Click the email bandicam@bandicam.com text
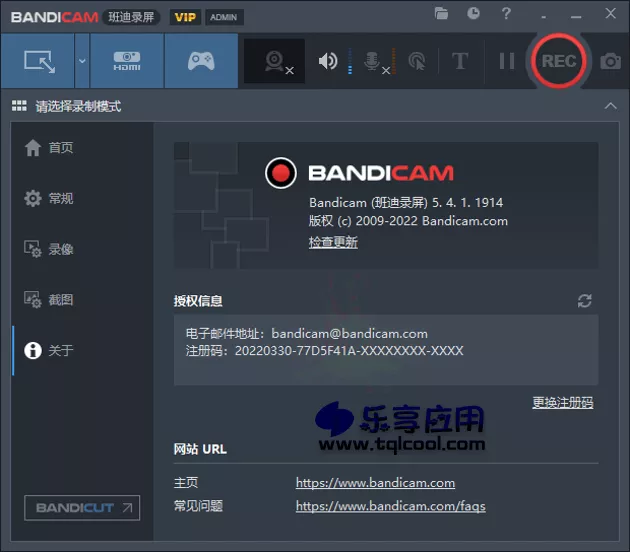 point(350,333)
